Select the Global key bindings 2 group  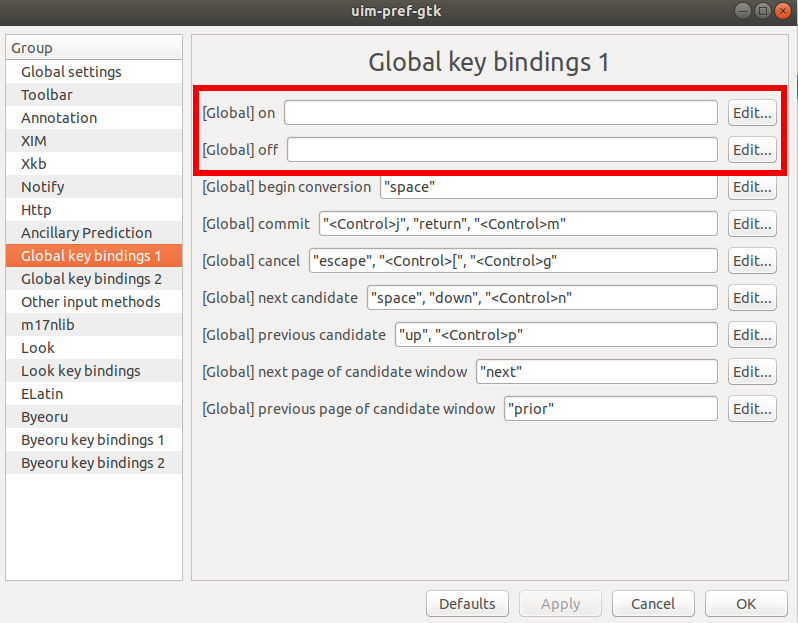pos(94,279)
